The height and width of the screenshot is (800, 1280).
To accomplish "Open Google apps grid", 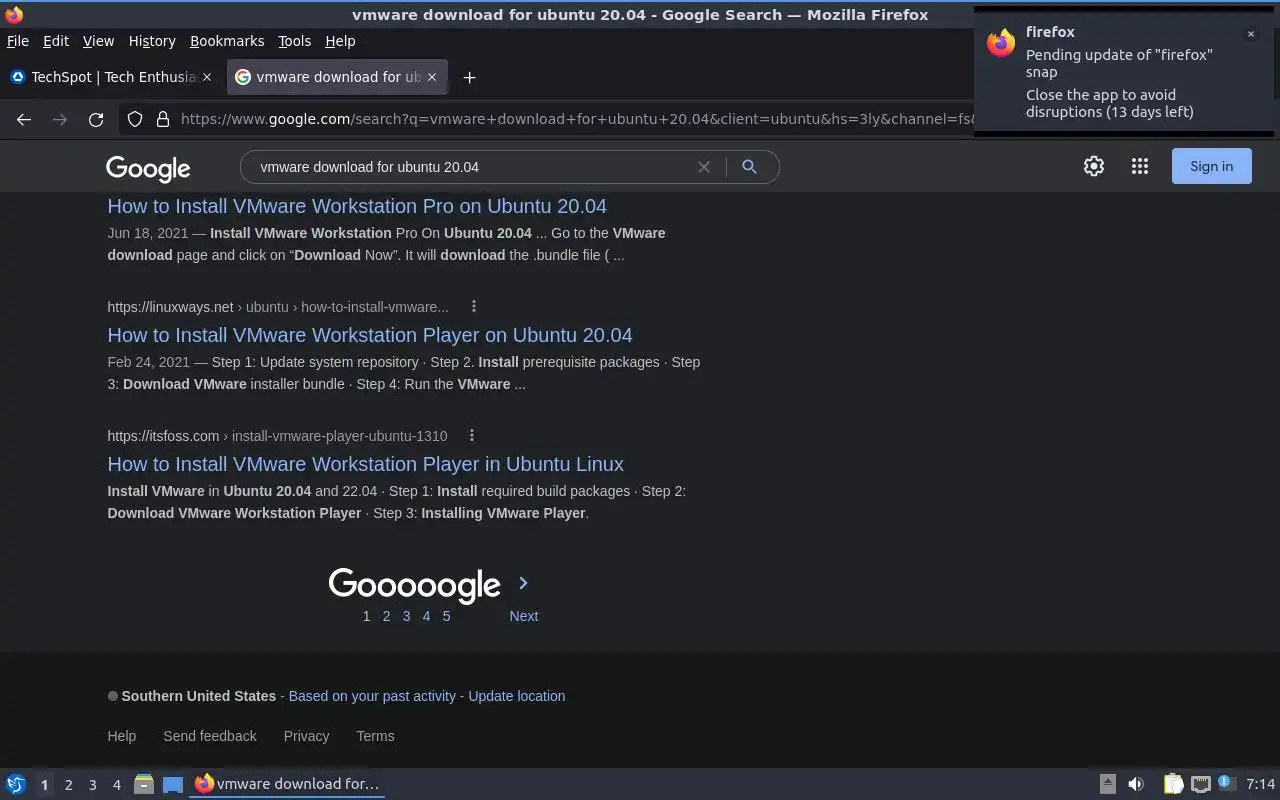I will (x=1140, y=167).
